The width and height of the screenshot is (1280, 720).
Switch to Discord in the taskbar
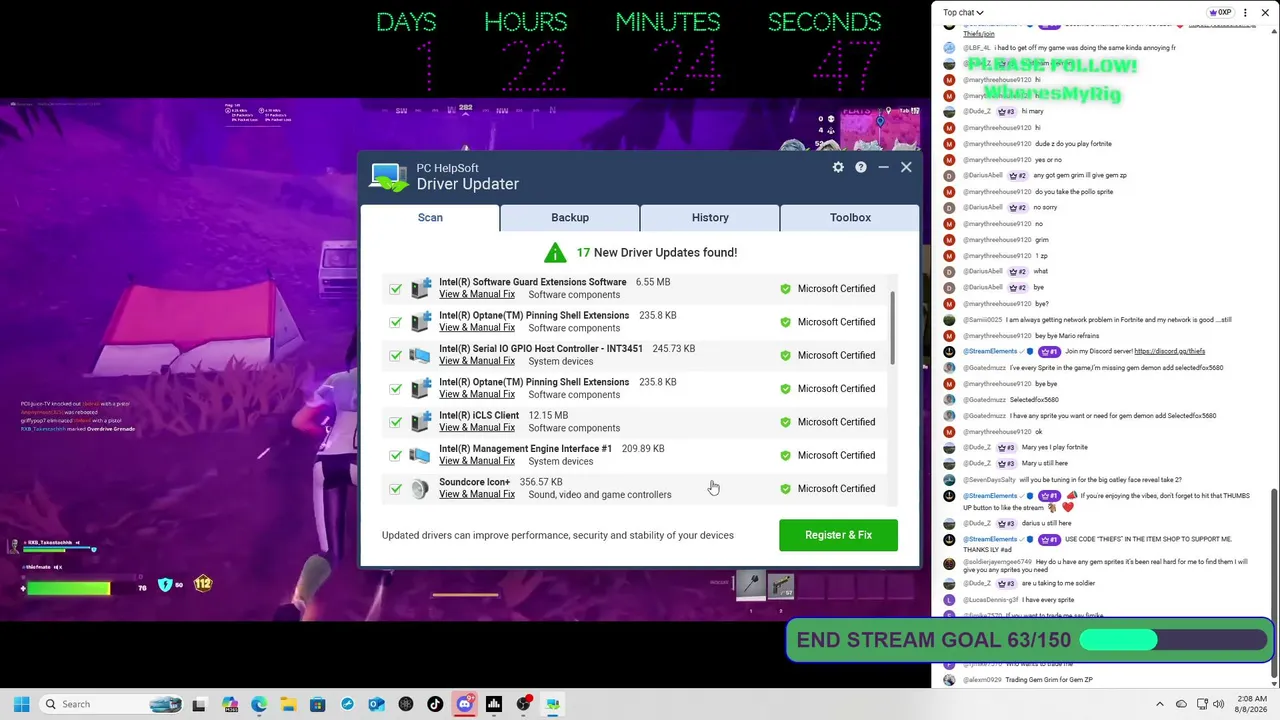point(464,704)
